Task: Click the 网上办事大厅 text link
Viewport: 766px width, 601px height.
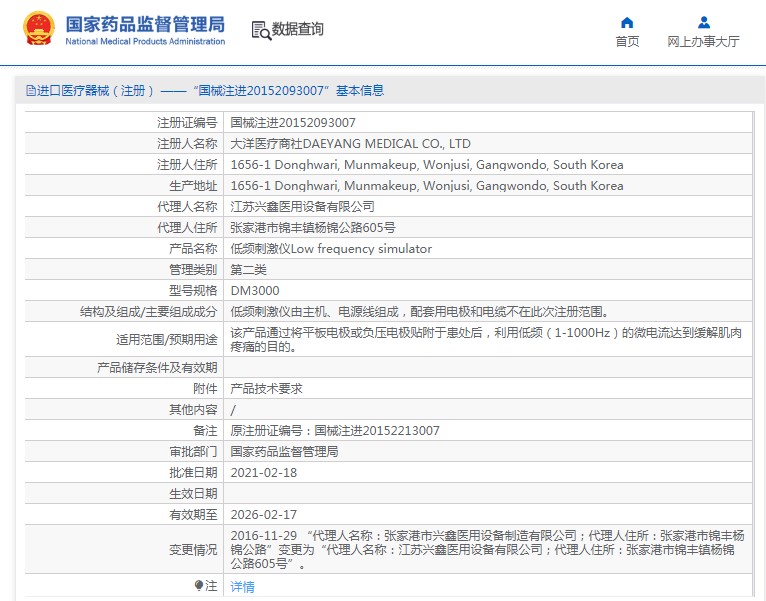Action: click(703, 42)
